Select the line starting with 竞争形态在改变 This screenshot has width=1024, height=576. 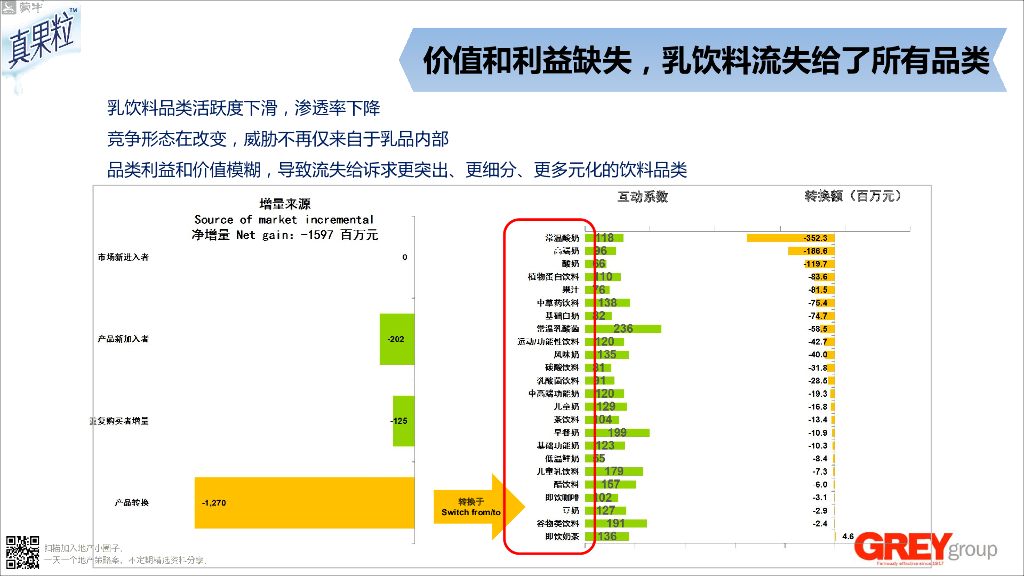click(x=278, y=139)
